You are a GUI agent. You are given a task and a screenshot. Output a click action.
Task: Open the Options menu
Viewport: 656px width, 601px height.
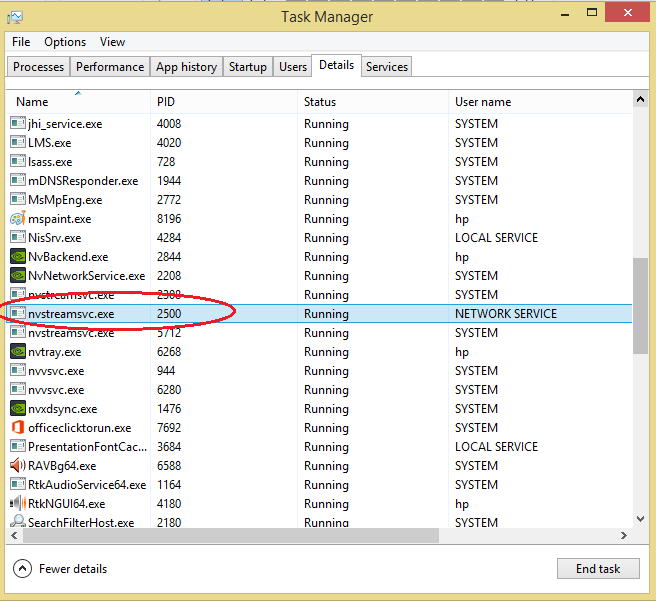pyautogui.click(x=65, y=42)
